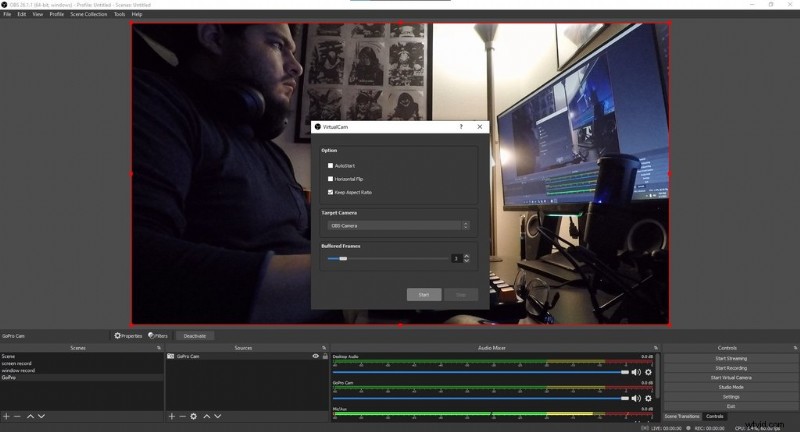
Task: Switch to Controls tab
Action: 714,416
